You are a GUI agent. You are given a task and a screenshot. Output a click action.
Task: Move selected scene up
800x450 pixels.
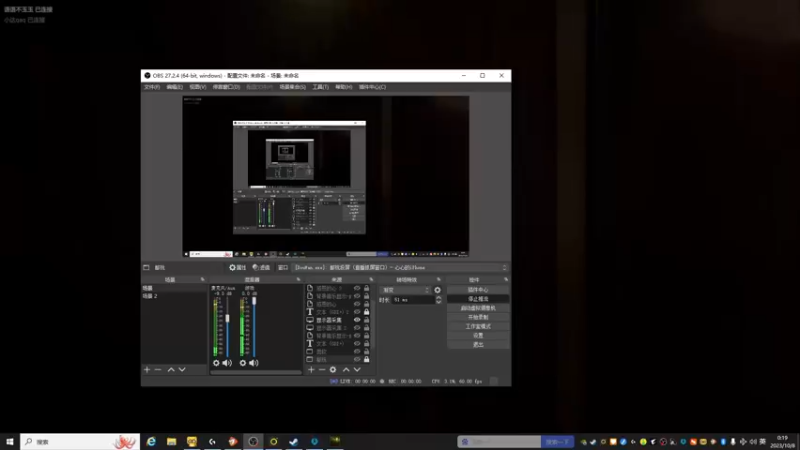point(171,369)
